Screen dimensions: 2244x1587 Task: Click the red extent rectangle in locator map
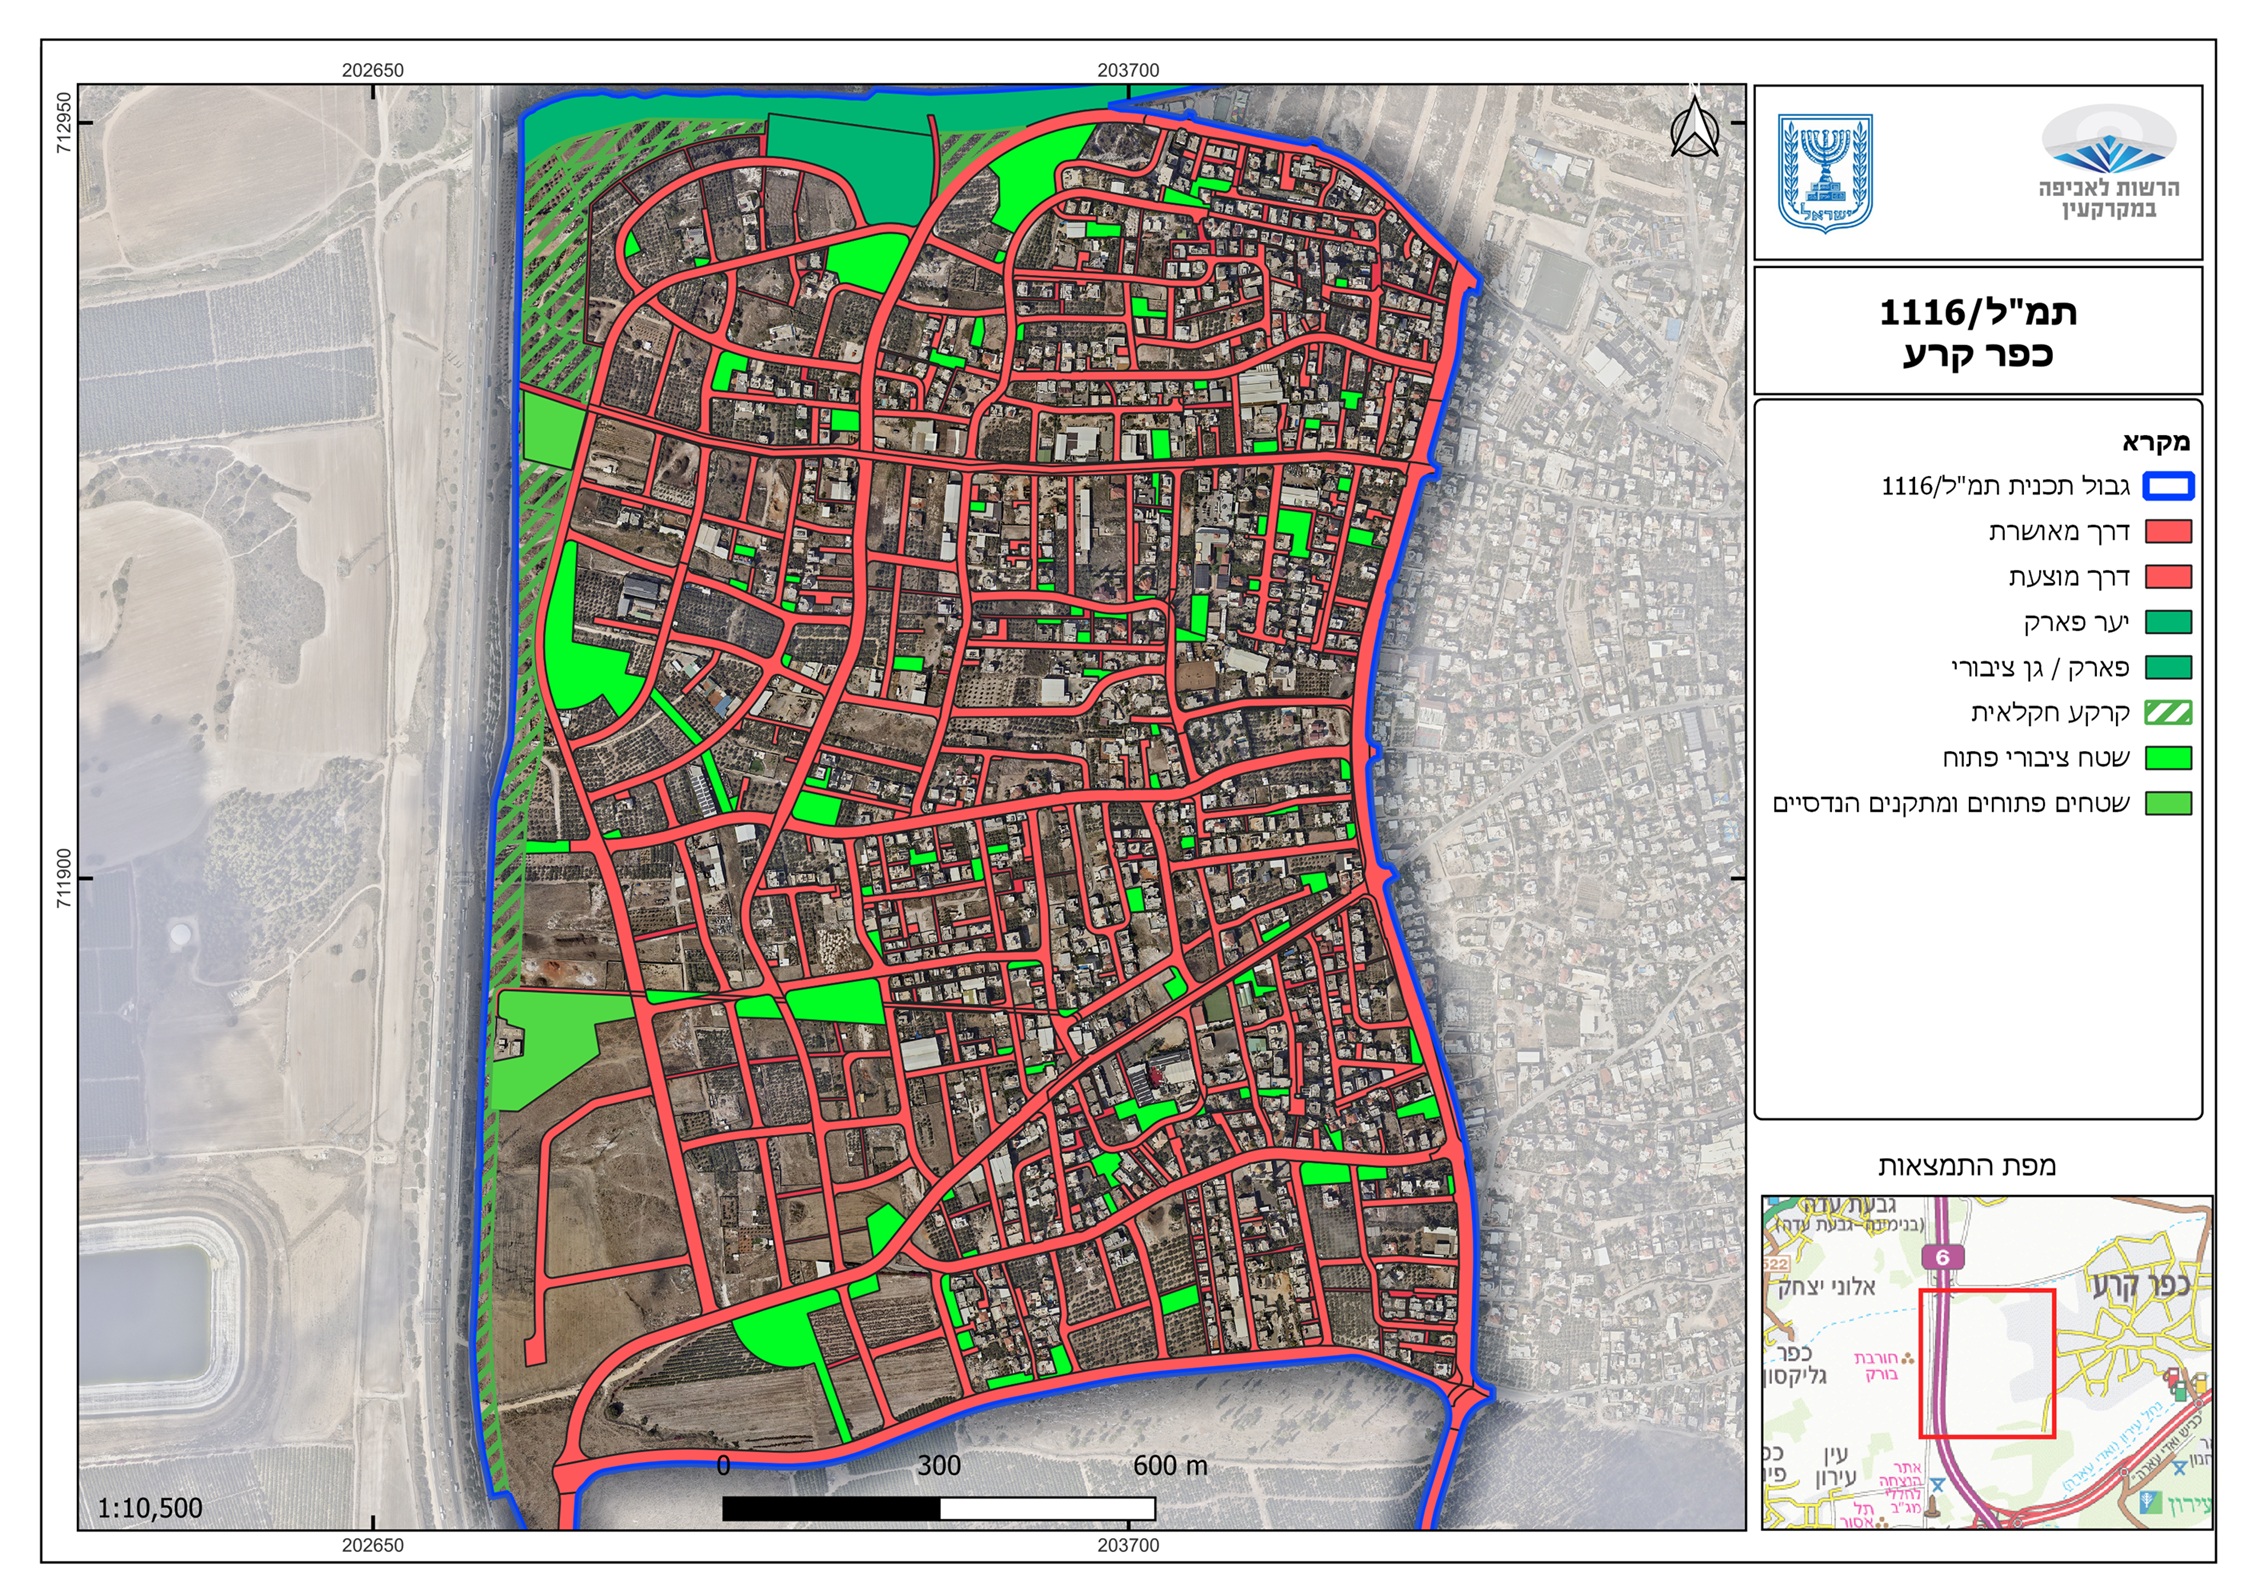point(1986,1363)
